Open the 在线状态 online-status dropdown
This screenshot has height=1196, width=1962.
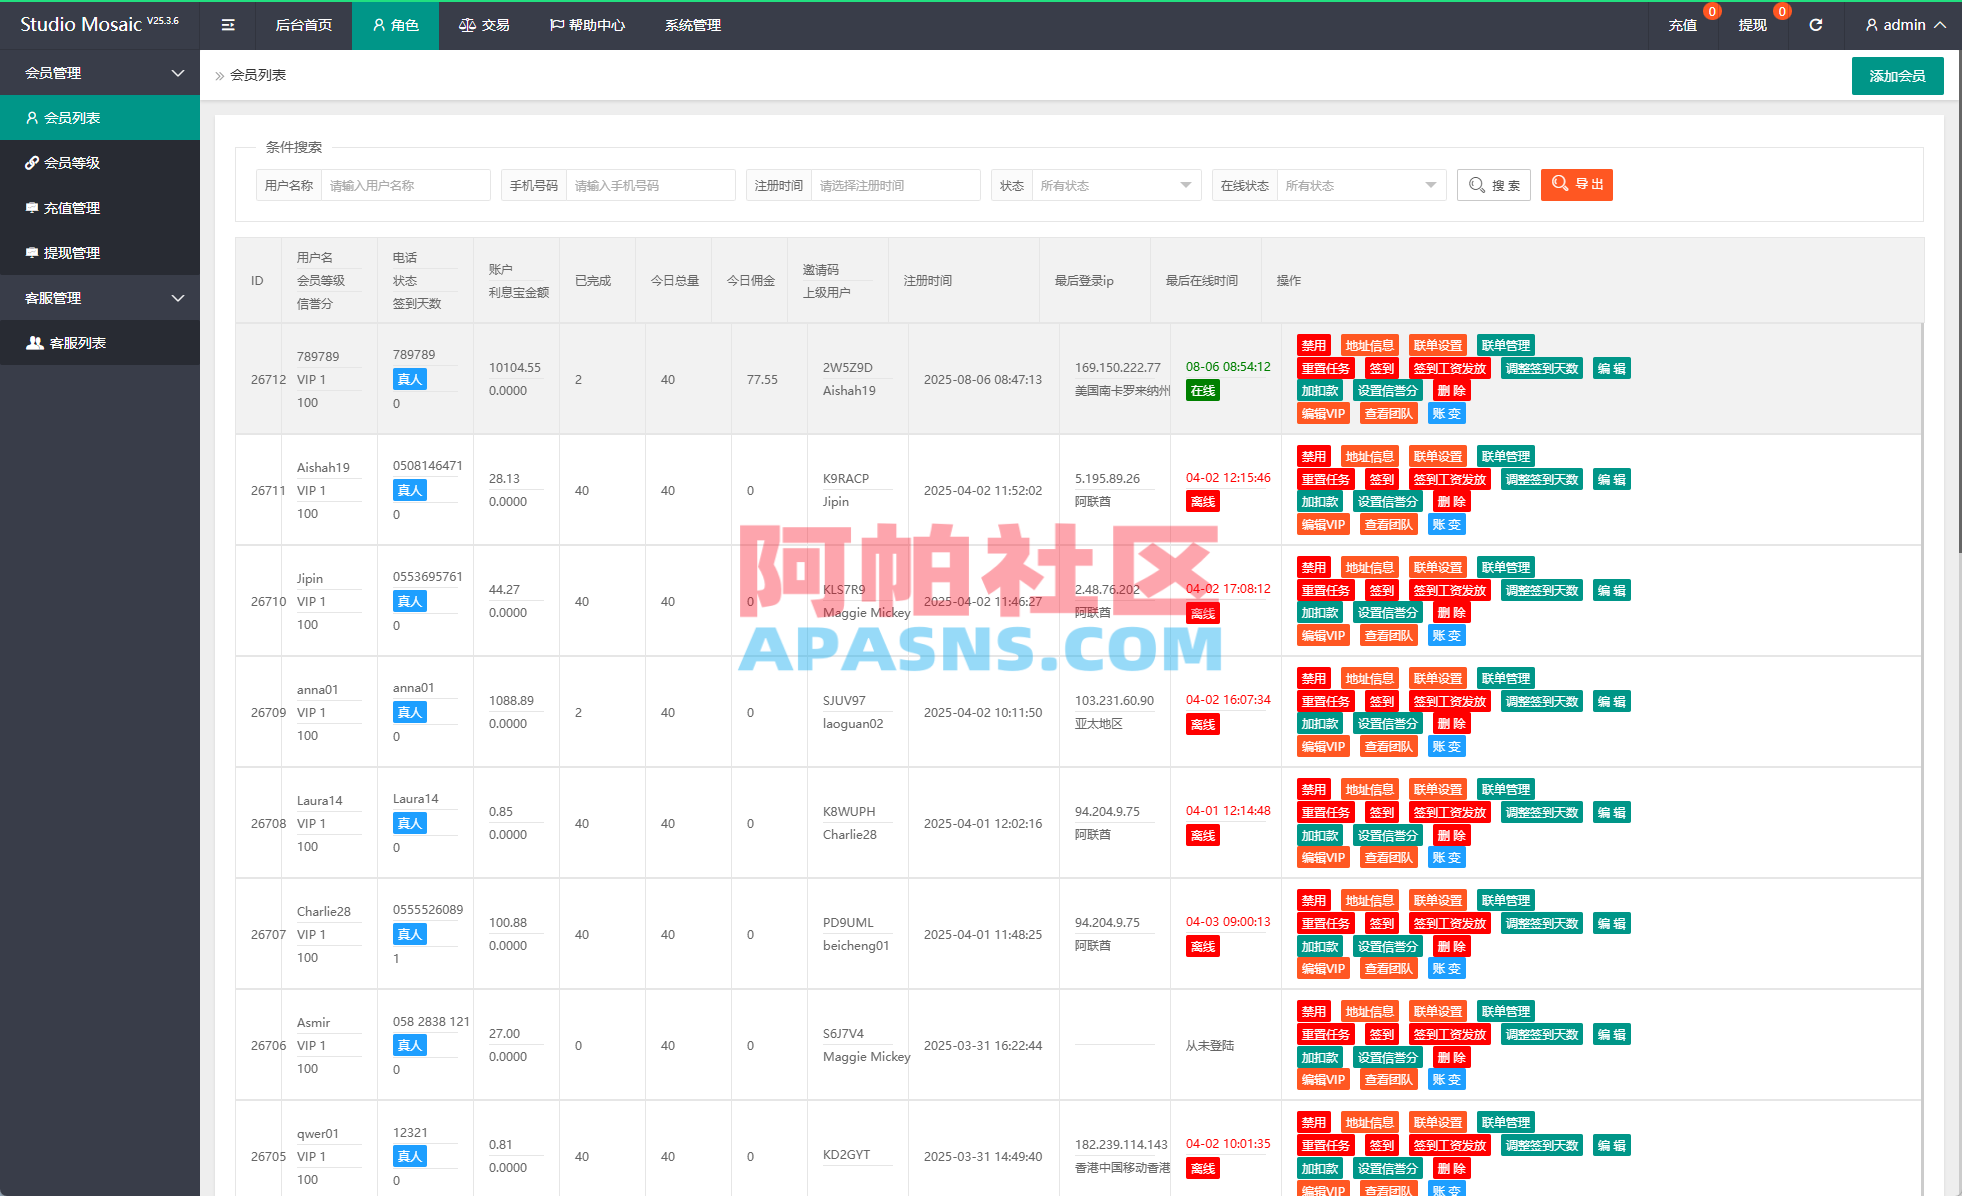tap(1362, 185)
